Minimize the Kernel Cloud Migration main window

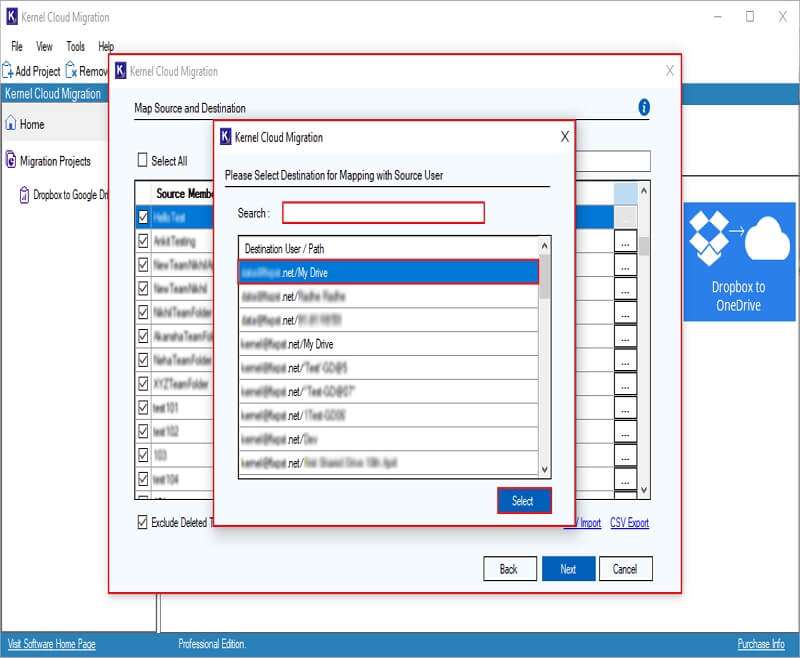pos(718,17)
